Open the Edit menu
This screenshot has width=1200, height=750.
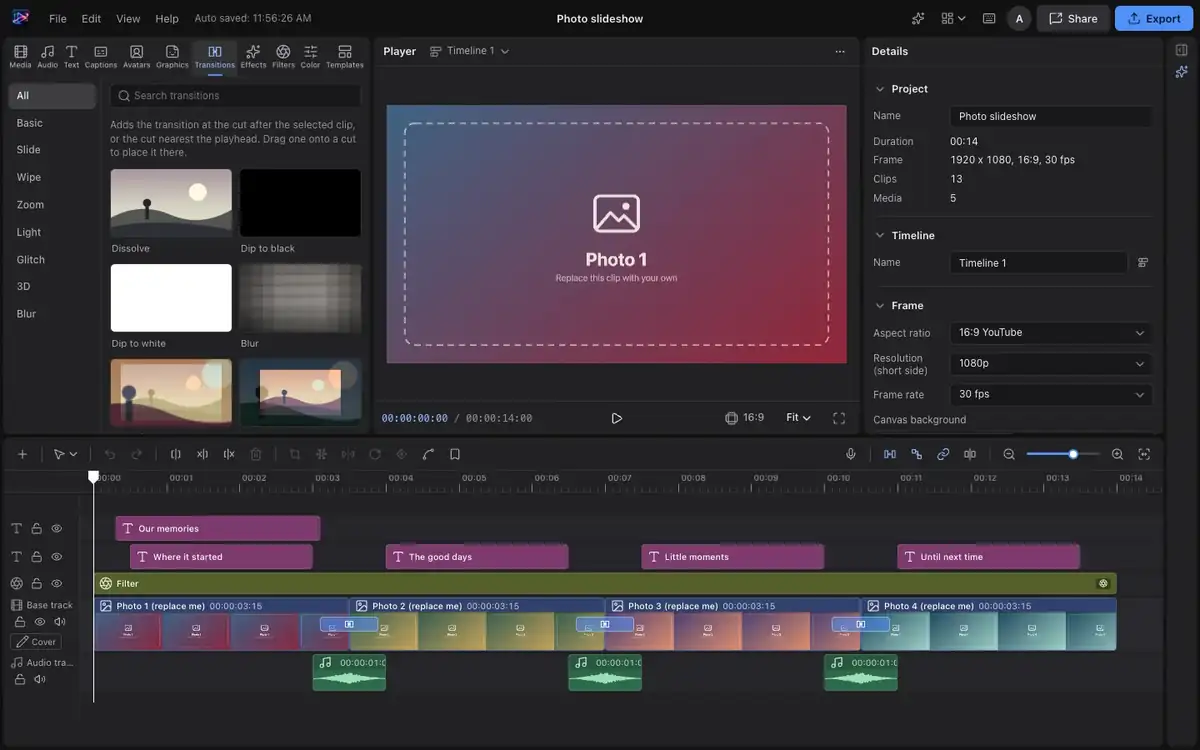click(x=91, y=19)
